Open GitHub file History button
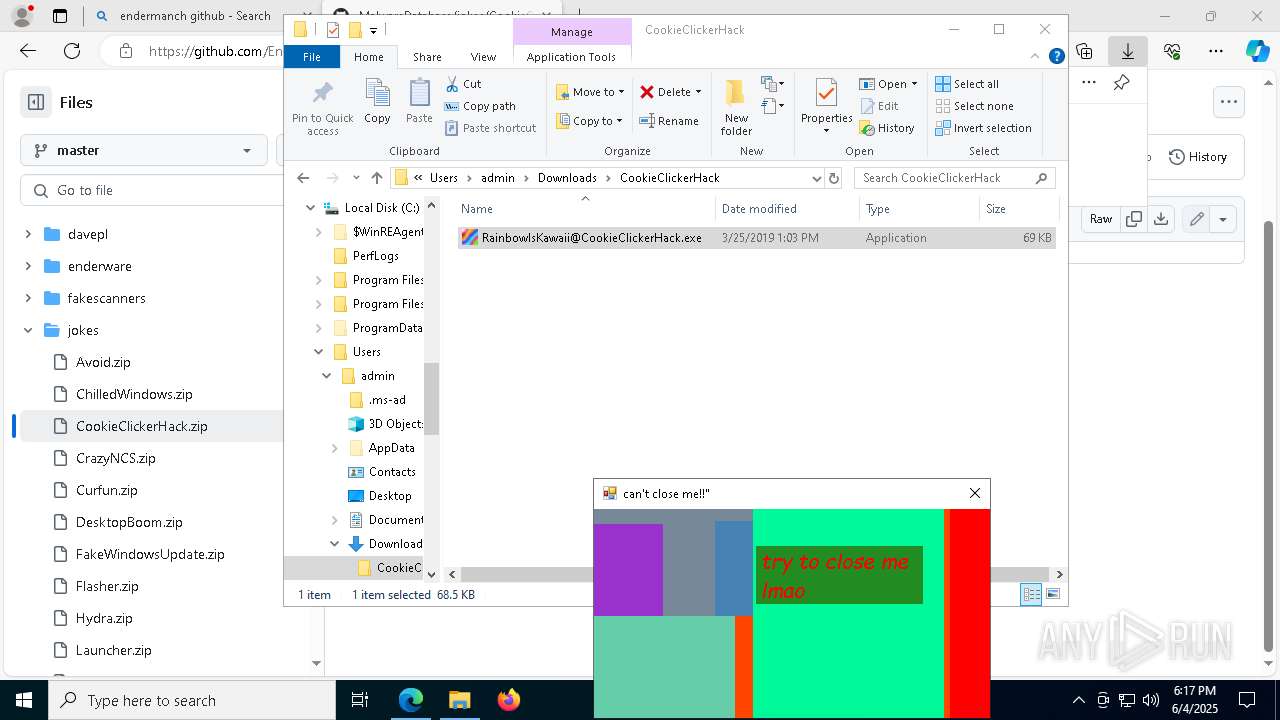 (x=1198, y=157)
